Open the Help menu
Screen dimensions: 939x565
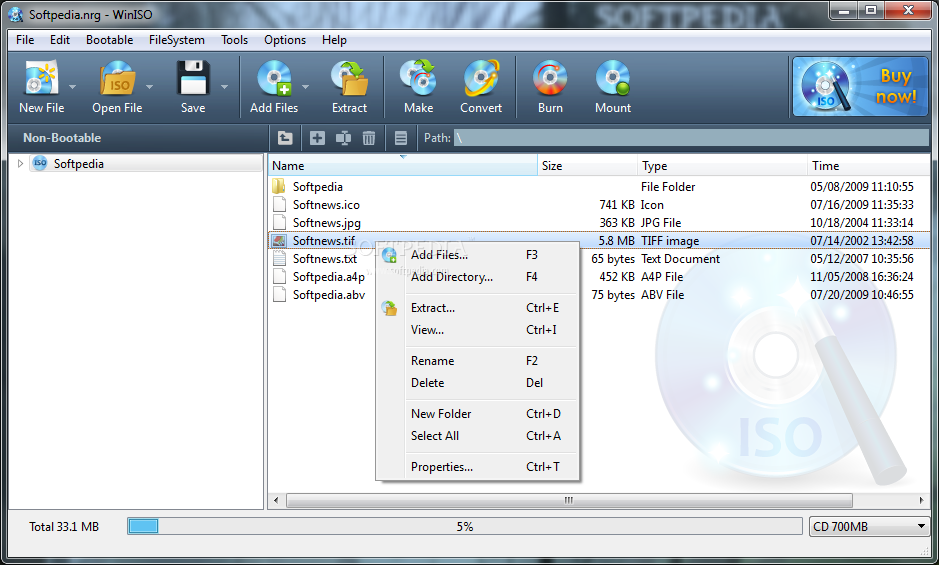[334, 40]
